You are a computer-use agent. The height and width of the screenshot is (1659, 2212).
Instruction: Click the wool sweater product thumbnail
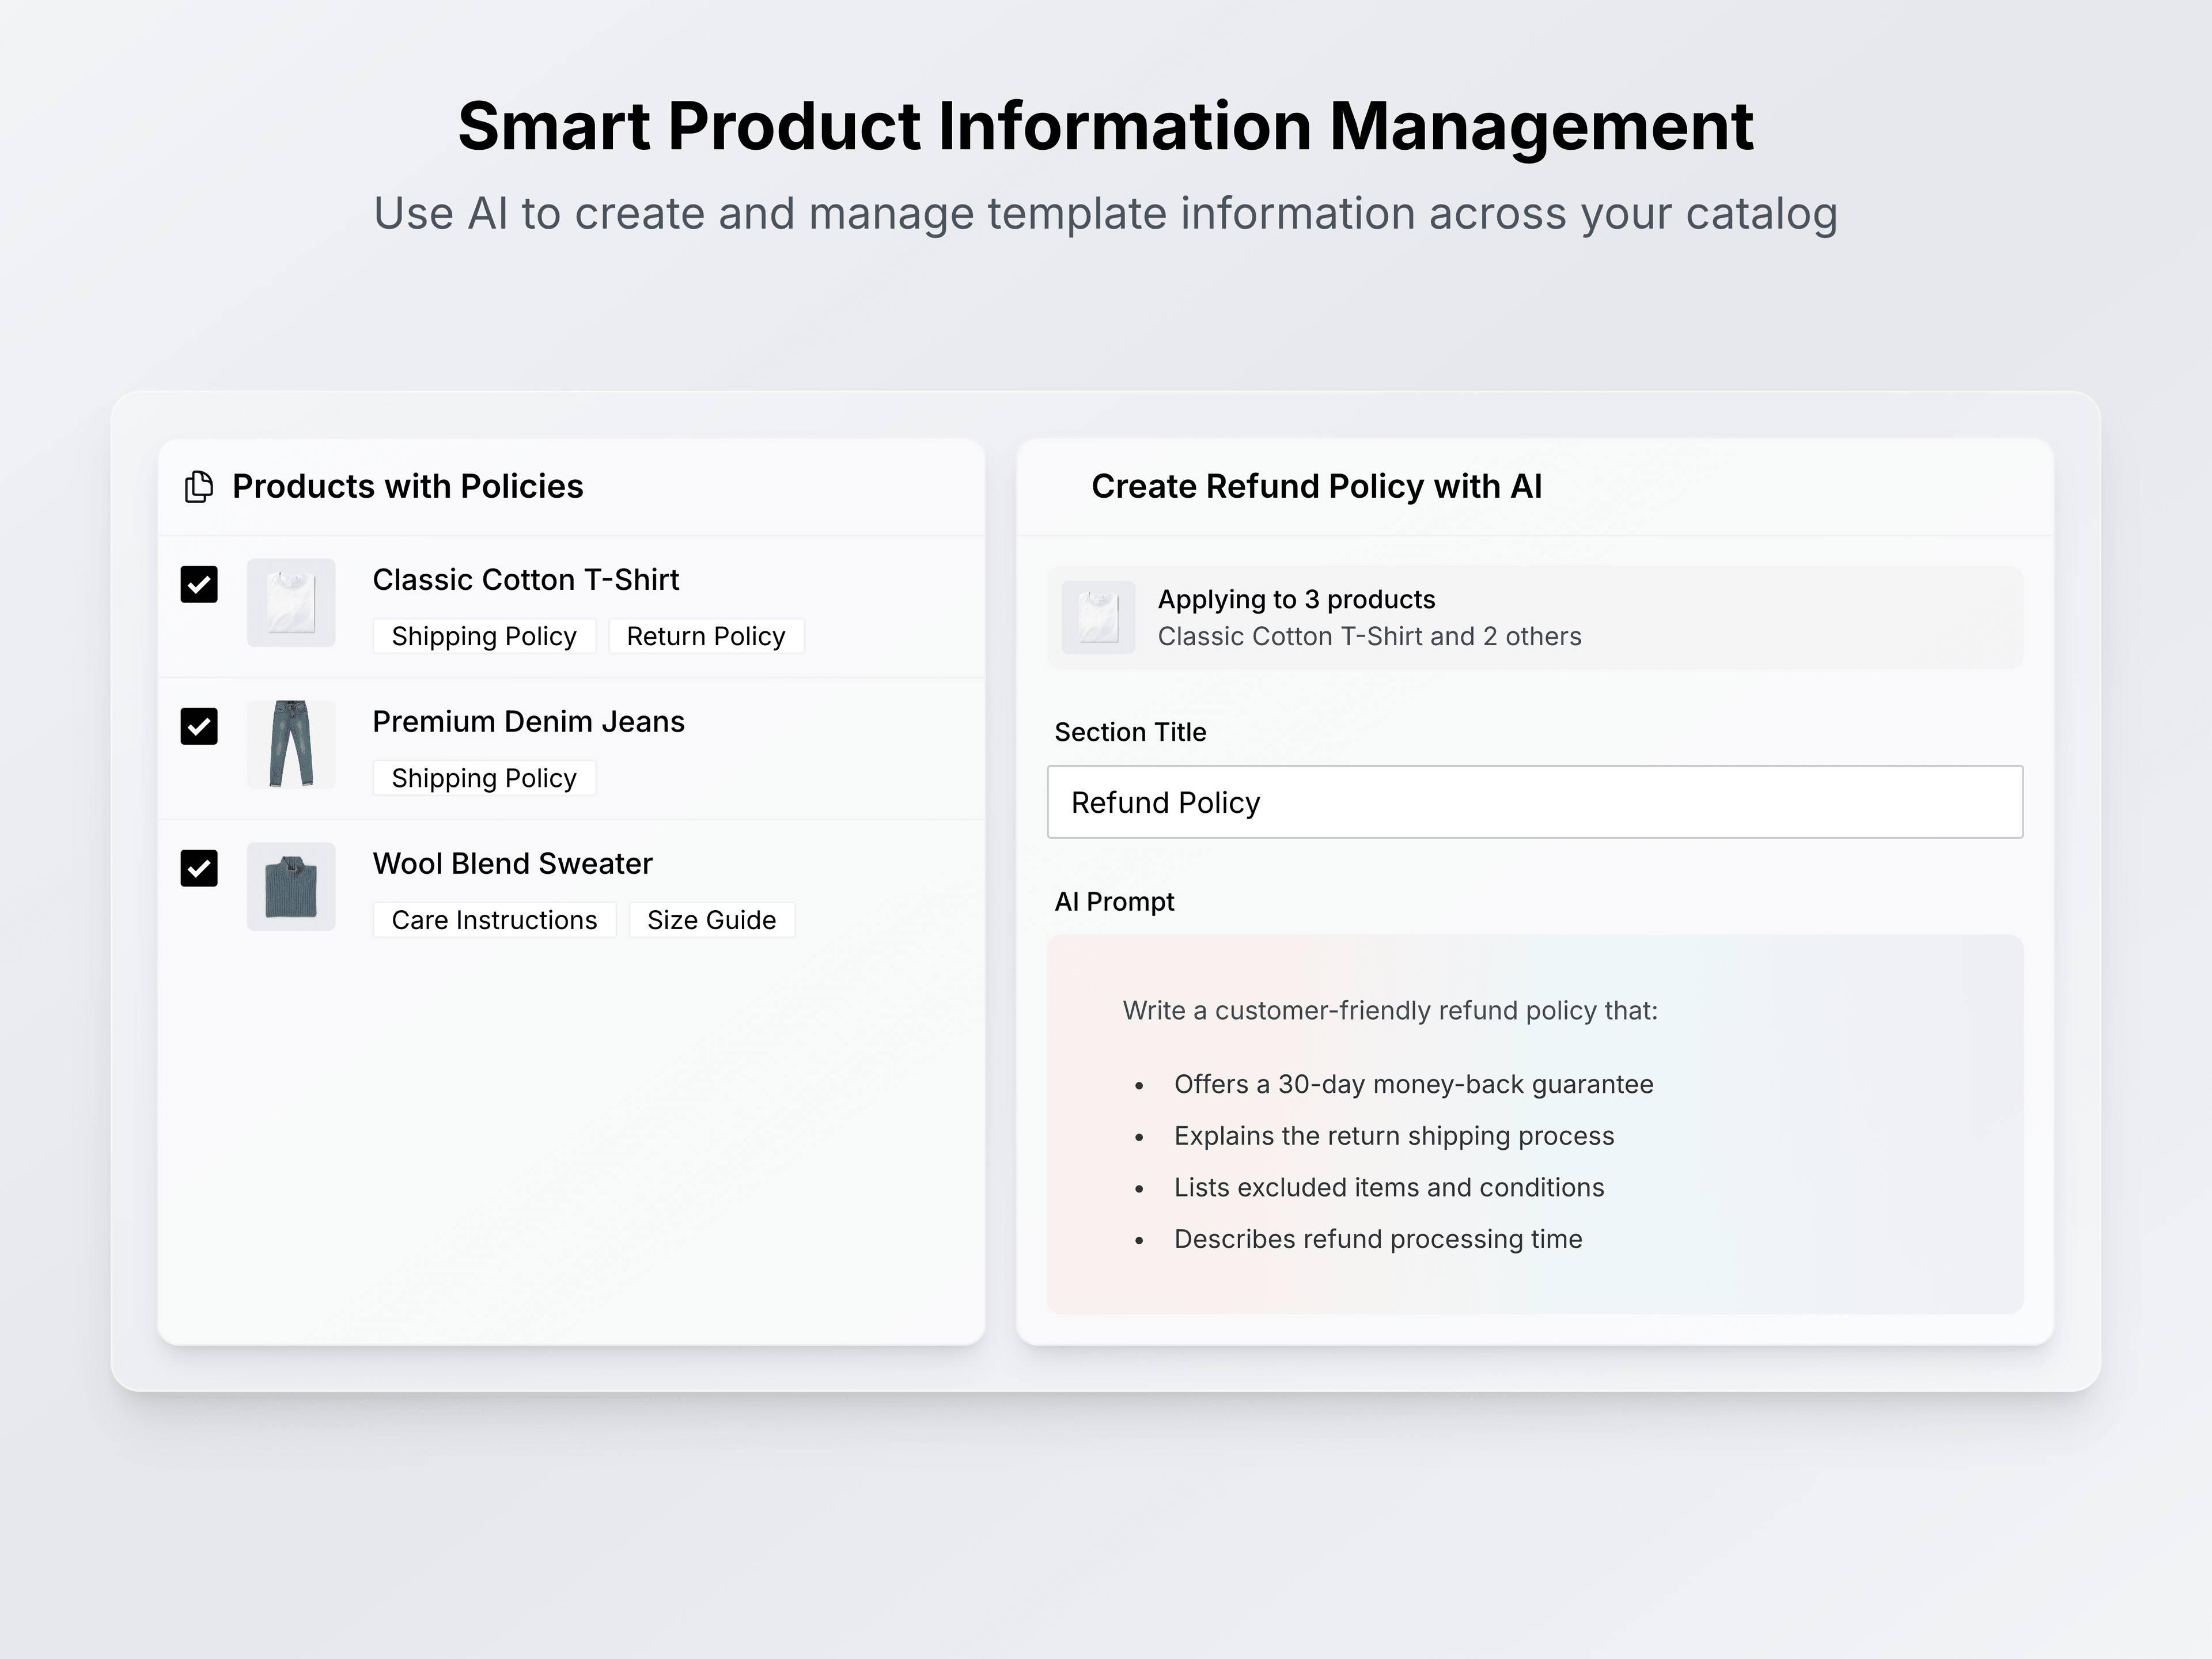pyautogui.click(x=291, y=886)
